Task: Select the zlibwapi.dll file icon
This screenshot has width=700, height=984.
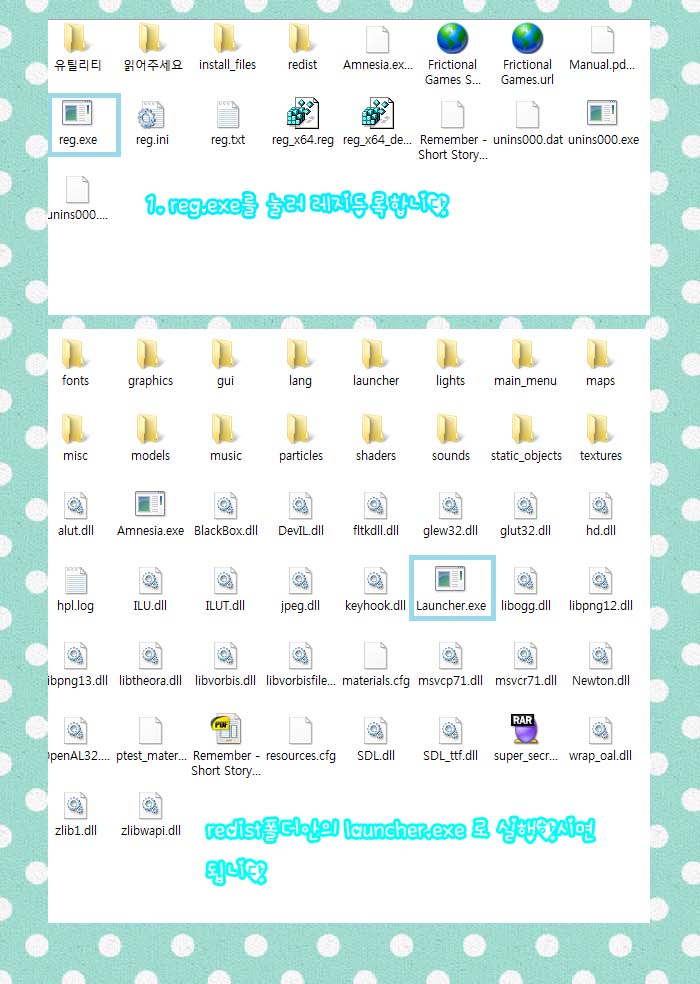Action: pyautogui.click(x=150, y=805)
